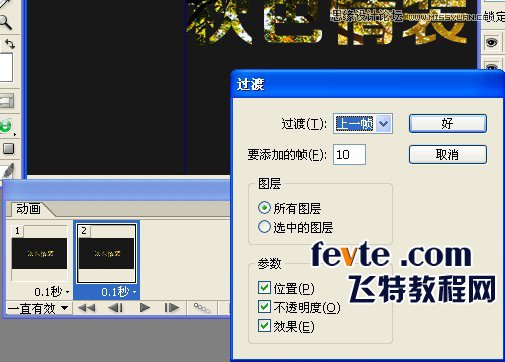
Task: Switch to the 动画 tab
Action: tap(29, 209)
